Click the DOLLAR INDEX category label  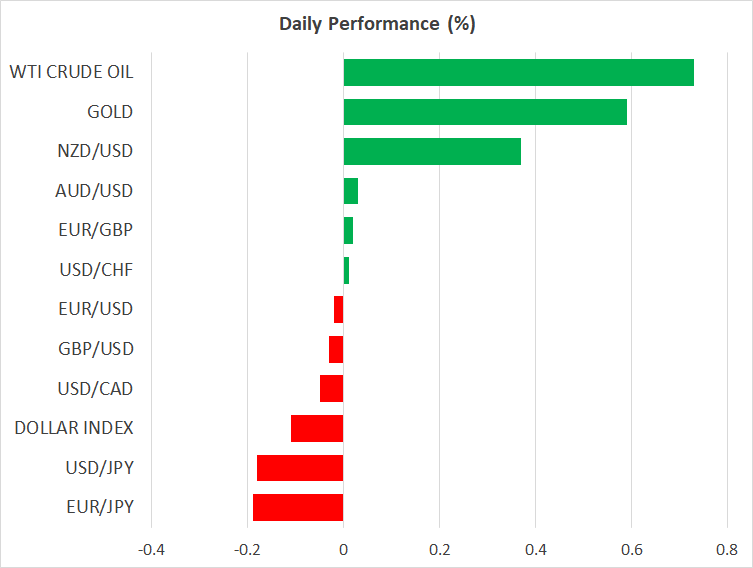(x=74, y=428)
